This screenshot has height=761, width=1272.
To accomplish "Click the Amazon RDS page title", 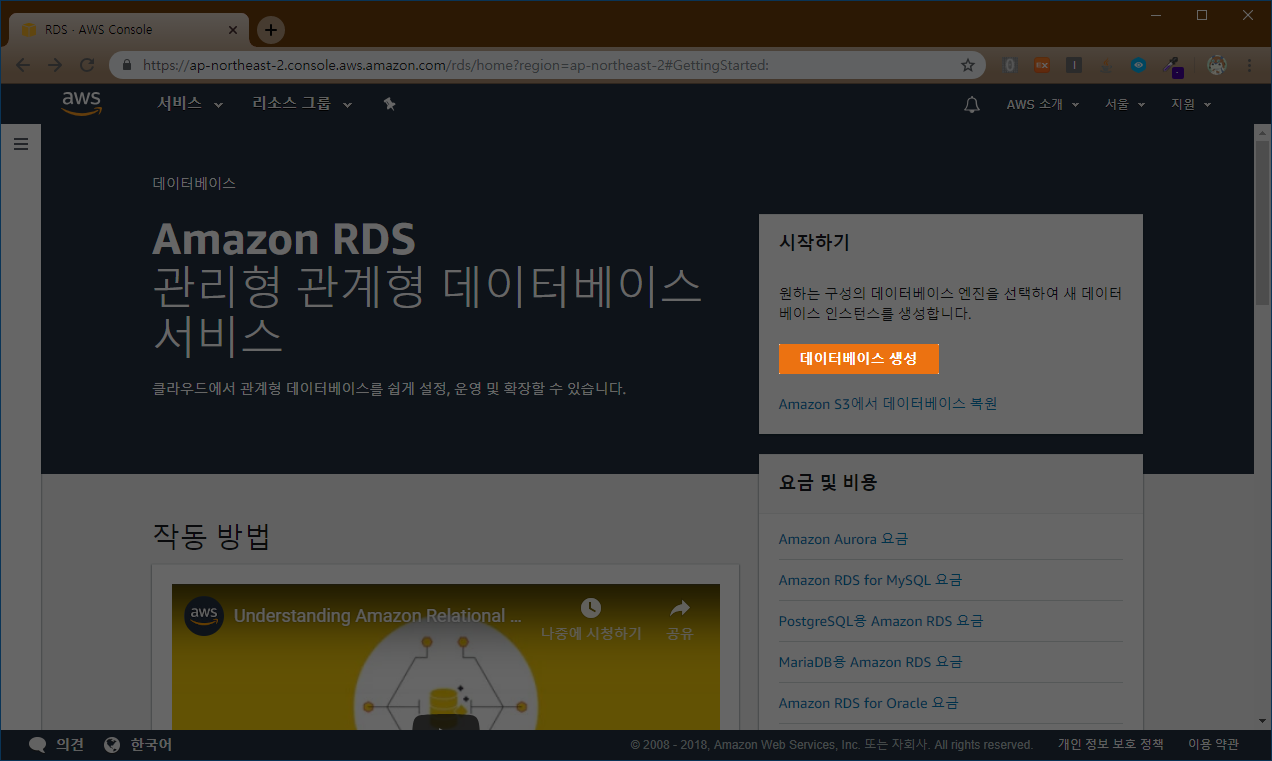I will [x=284, y=239].
